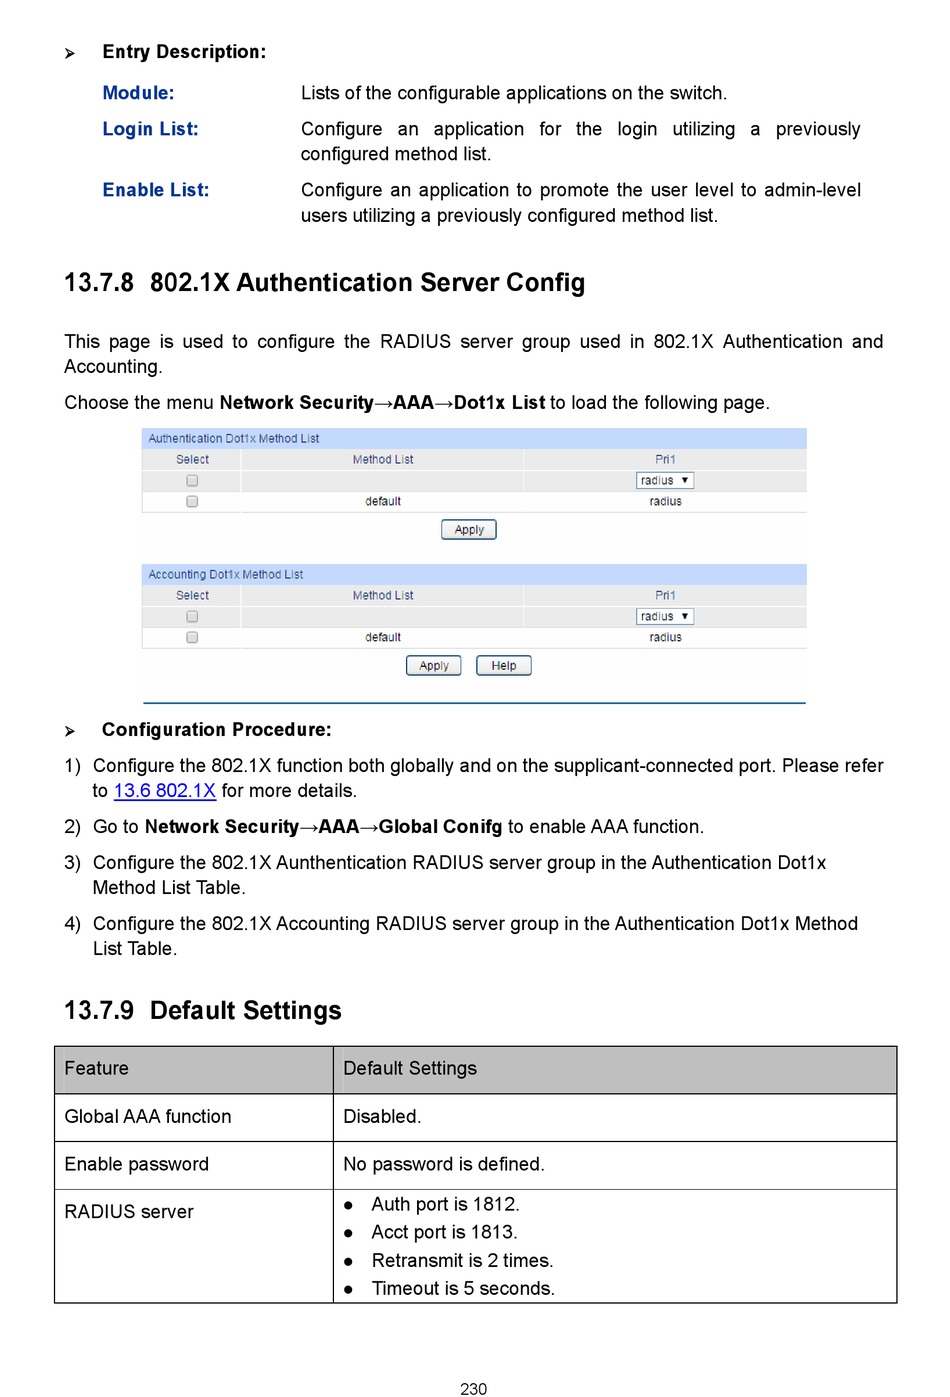
Task: Click the empty Method List field in Accounting table
Action: 382,617
